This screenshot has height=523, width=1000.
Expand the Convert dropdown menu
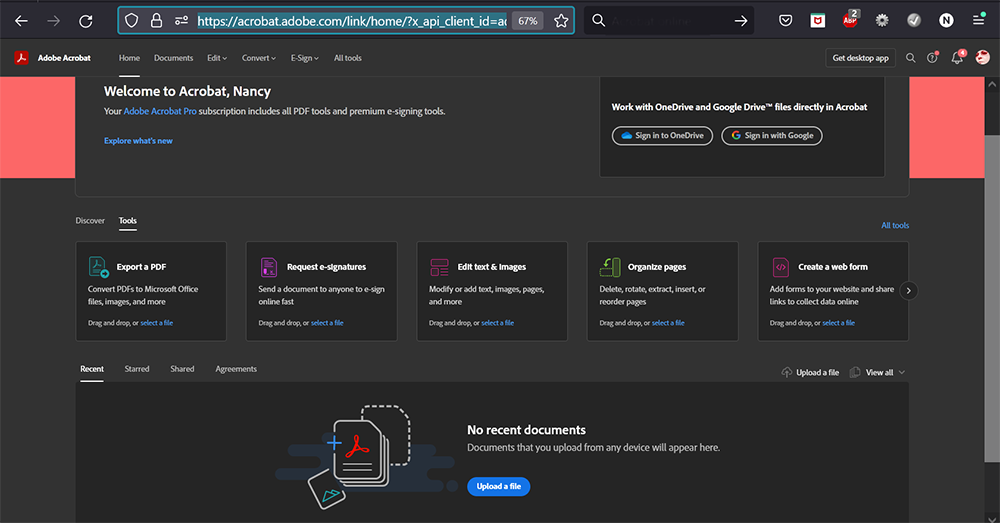click(x=259, y=58)
